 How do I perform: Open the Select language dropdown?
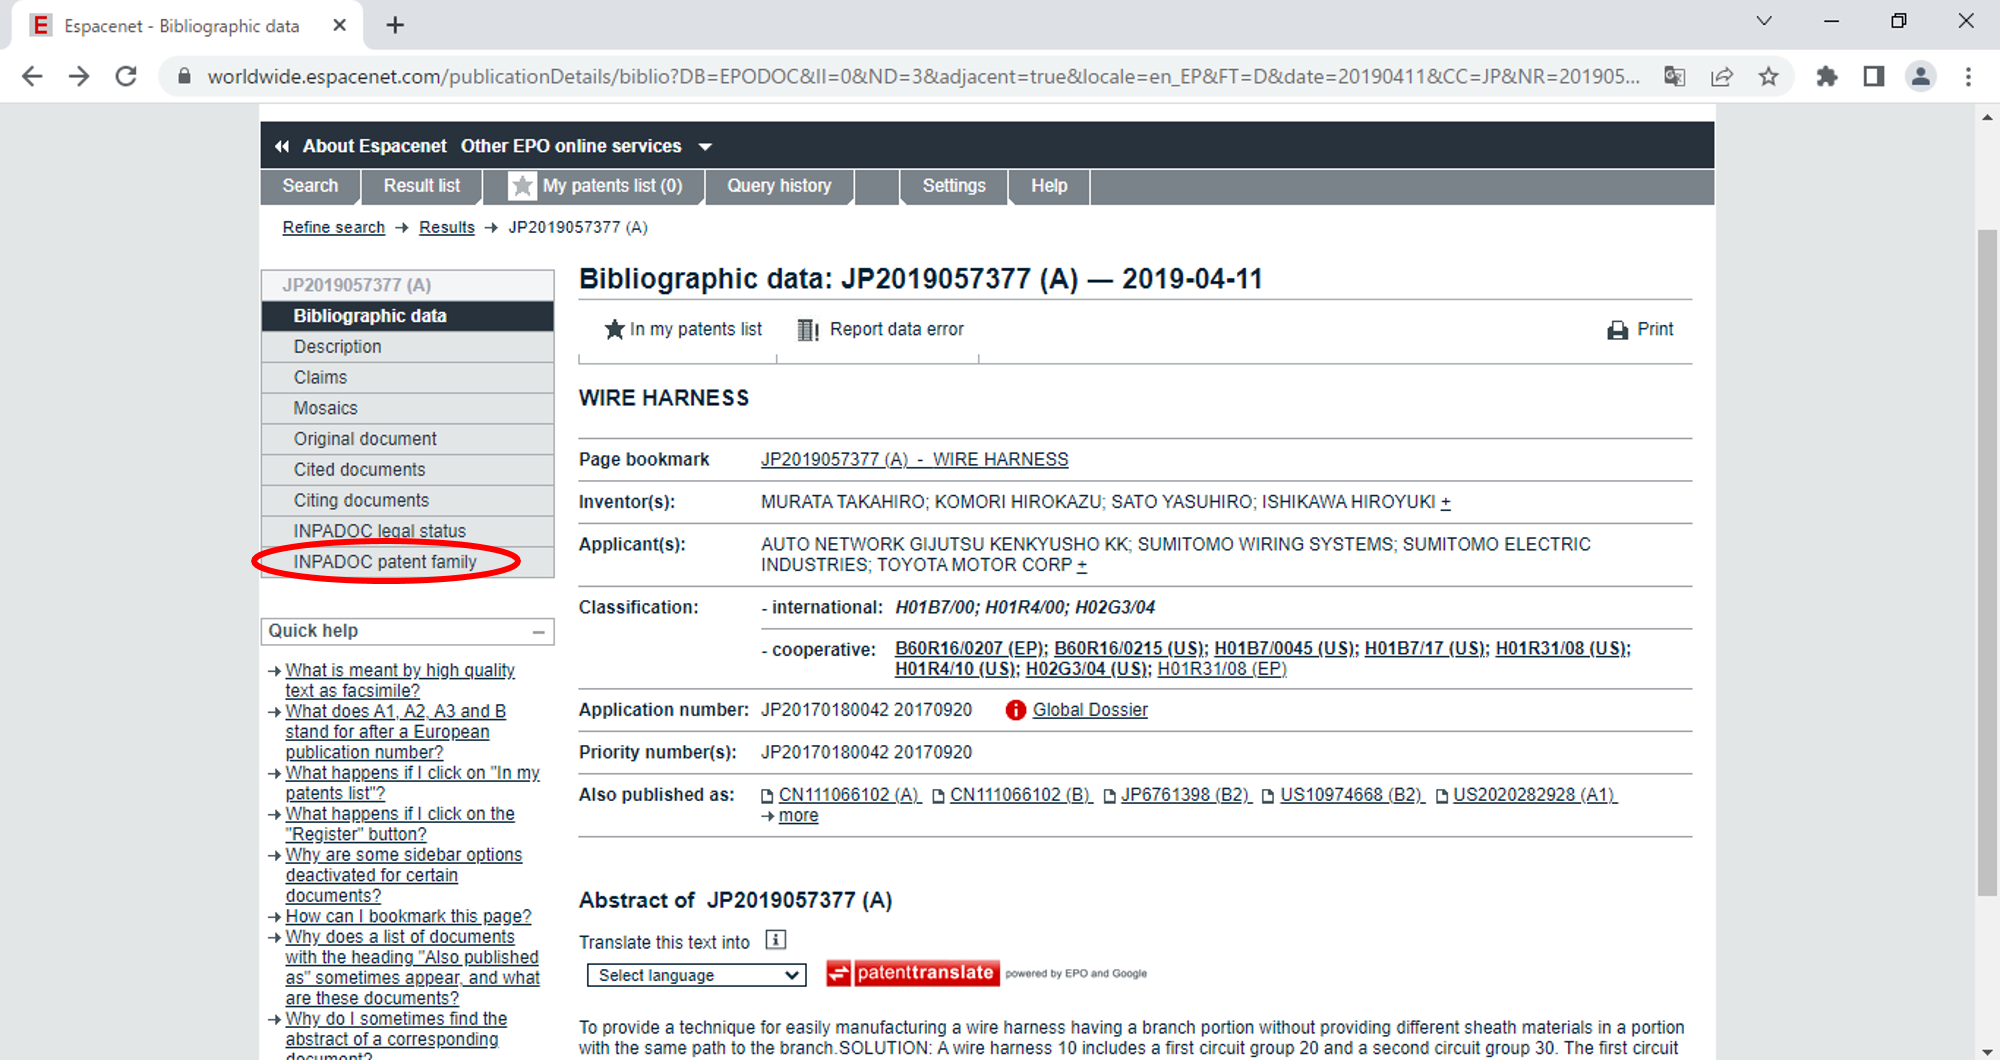point(696,975)
